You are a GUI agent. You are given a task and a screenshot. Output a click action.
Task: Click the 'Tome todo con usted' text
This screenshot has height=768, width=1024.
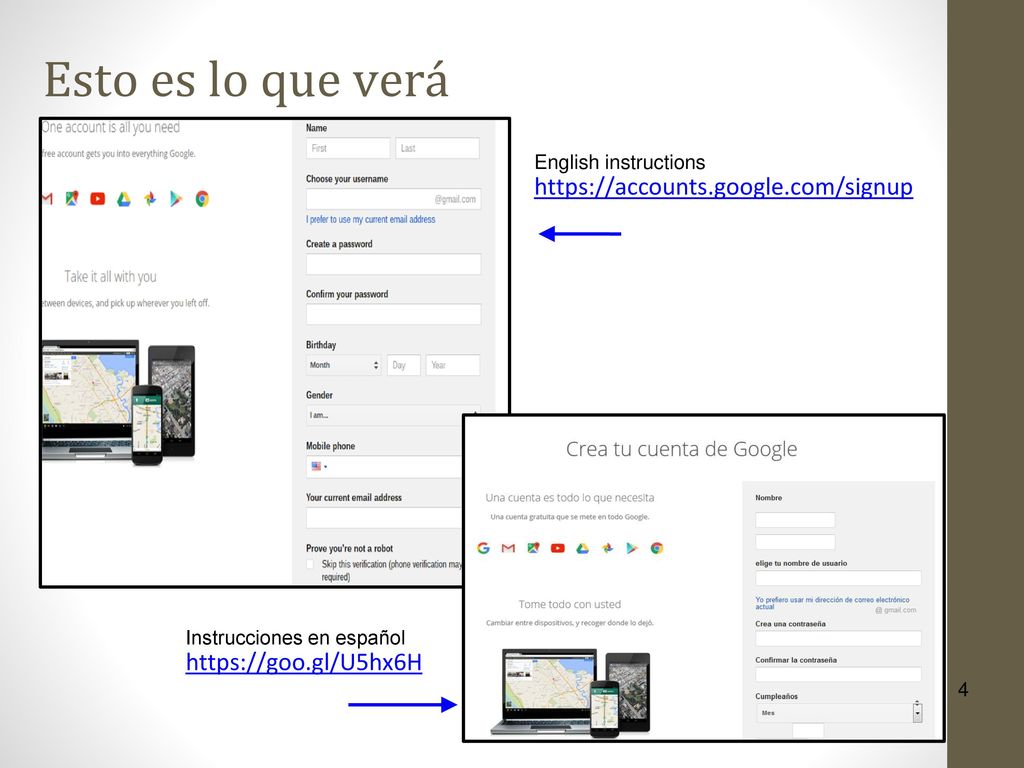tap(569, 604)
